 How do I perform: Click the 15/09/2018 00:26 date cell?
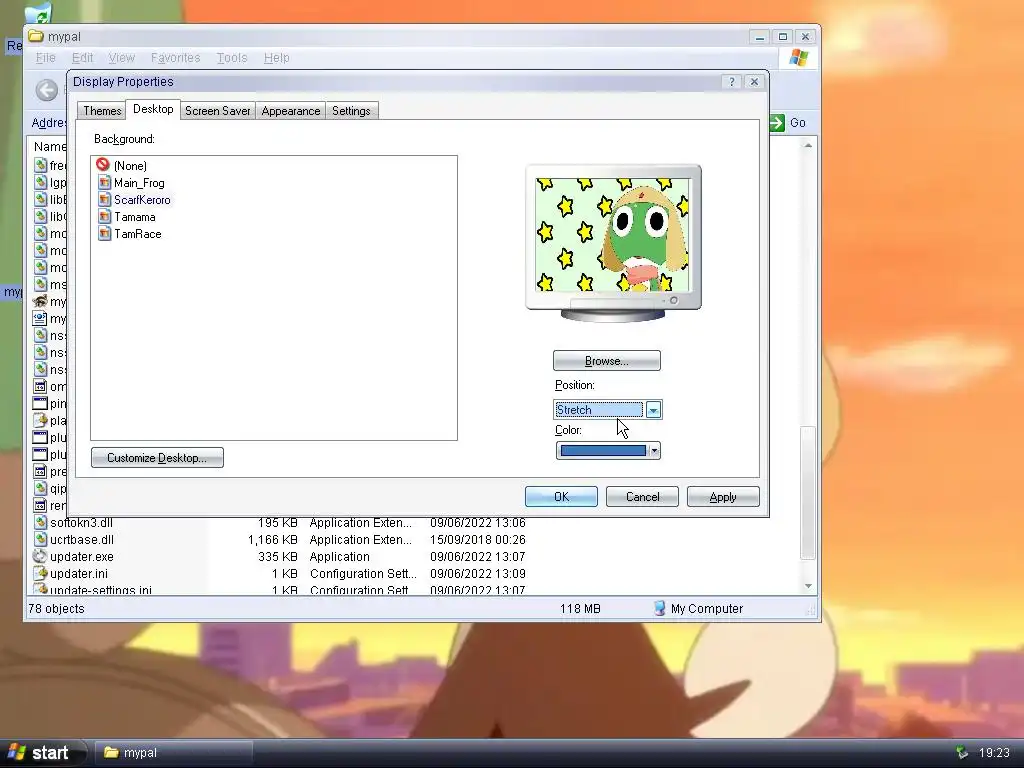(x=477, y=539)
